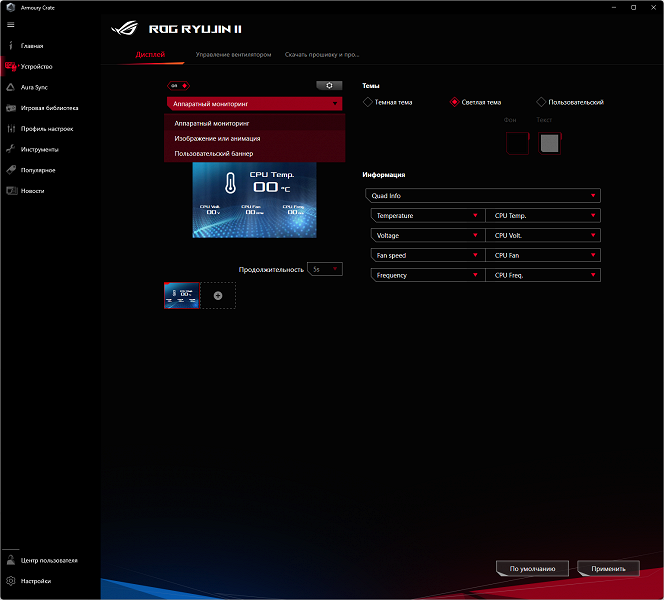
Task: Open Новости section label
Action: (x=33, y=191)
